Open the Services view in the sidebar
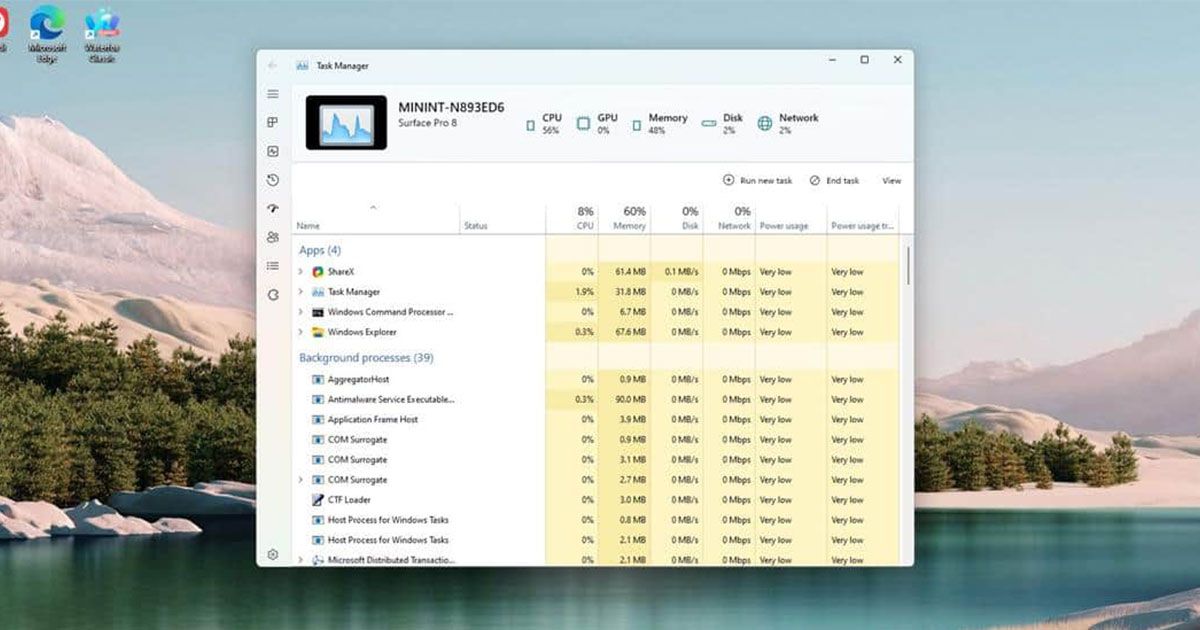1200x630 pixels. [x=272, y=293]
